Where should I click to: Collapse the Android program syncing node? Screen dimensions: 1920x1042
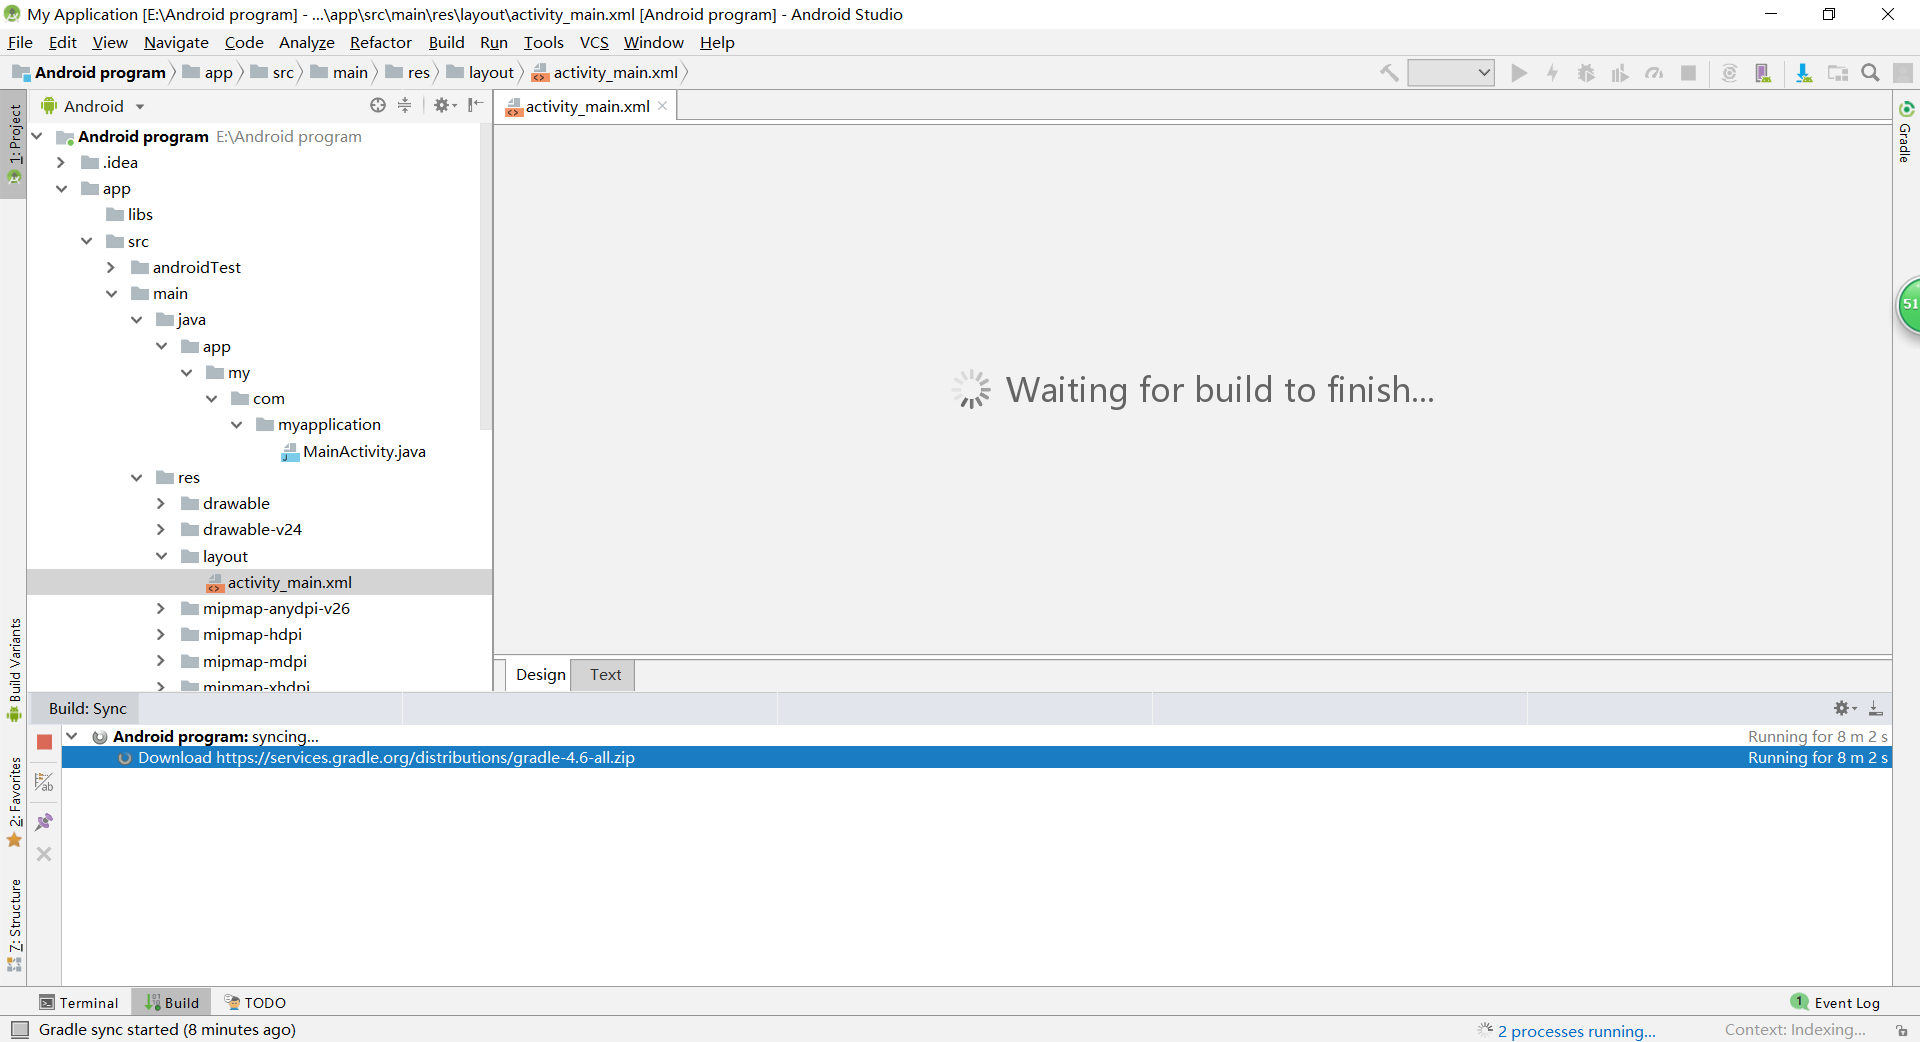[x=72, y=736]
